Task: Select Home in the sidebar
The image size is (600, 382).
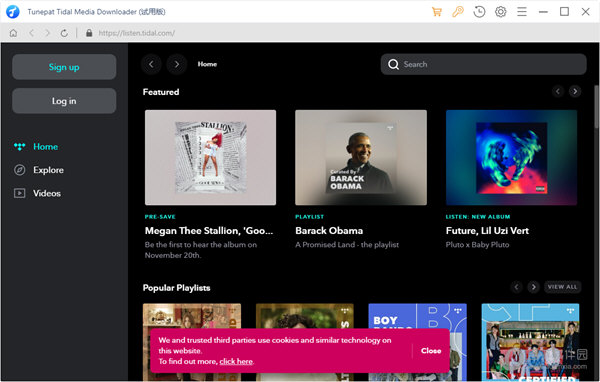Action: [x=36, y=147]
